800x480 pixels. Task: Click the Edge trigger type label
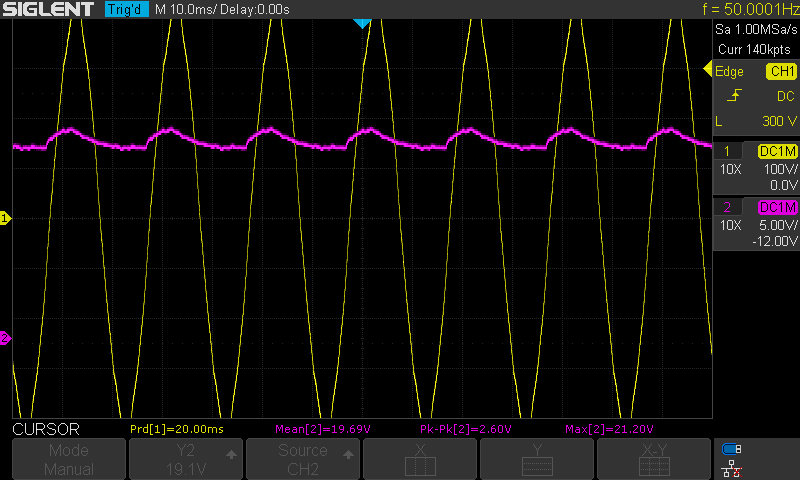(x=729, y=71)
